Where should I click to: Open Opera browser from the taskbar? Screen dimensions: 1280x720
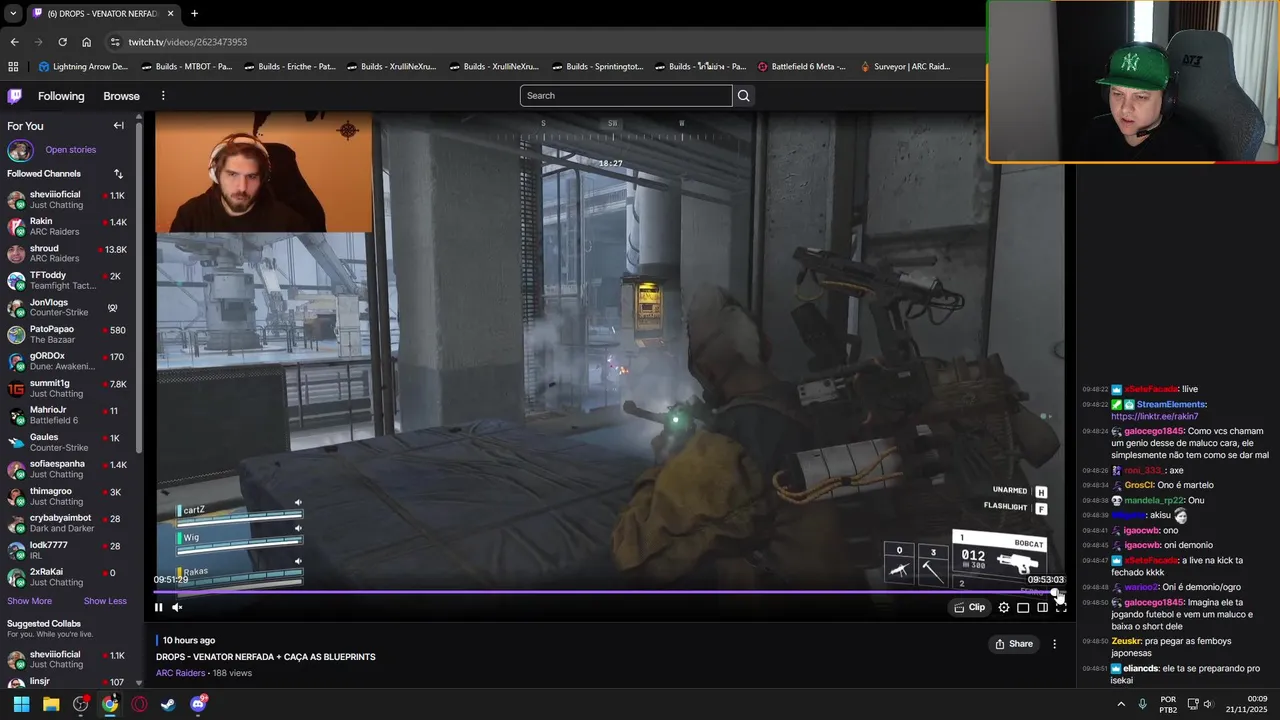tap(139, 704)
